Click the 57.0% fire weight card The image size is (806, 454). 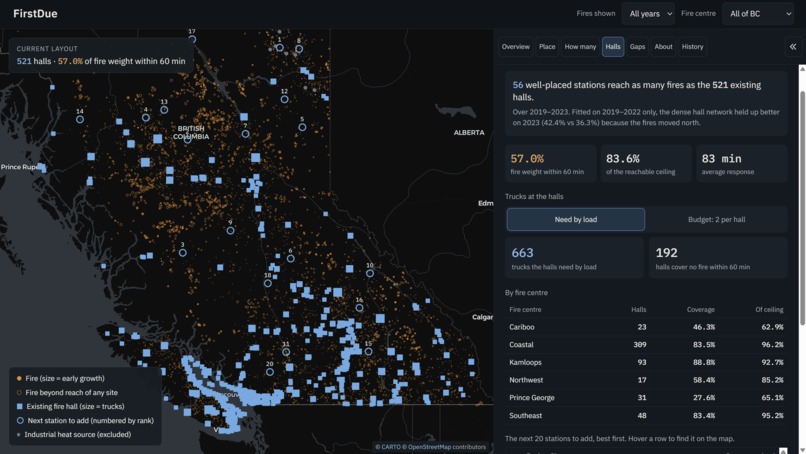551,164
